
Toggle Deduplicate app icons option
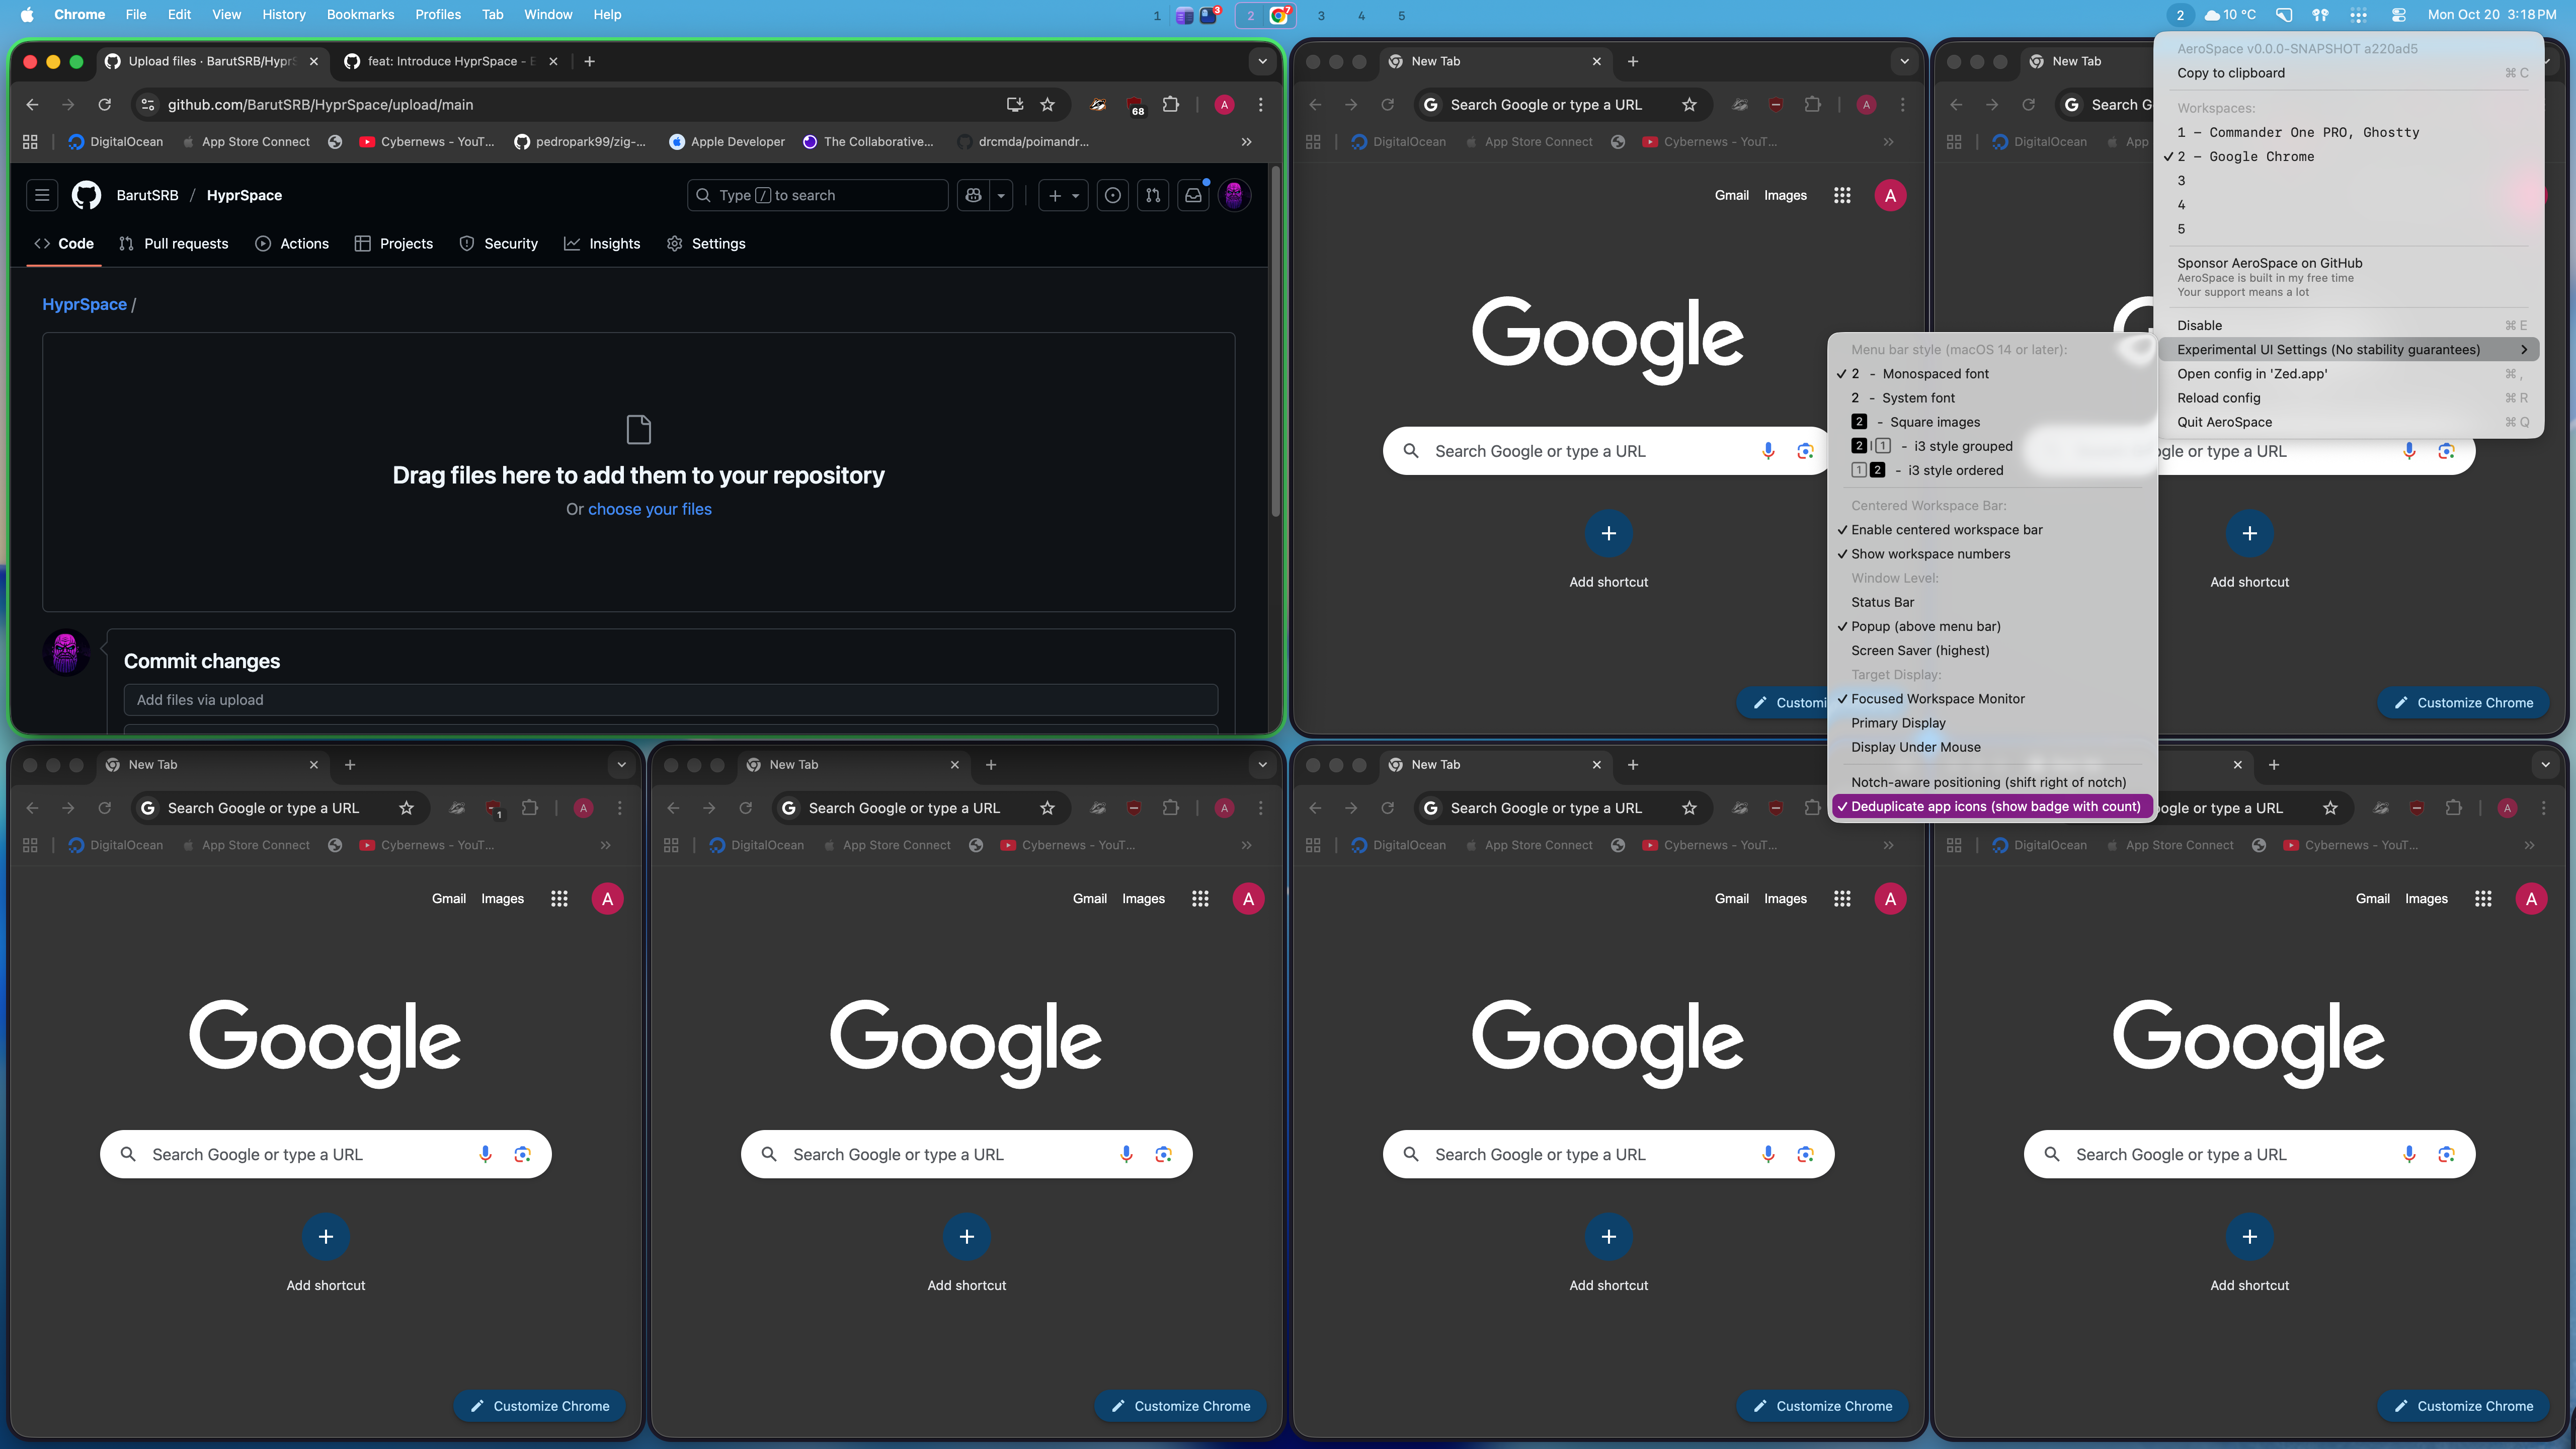[x=1994, y=806]
